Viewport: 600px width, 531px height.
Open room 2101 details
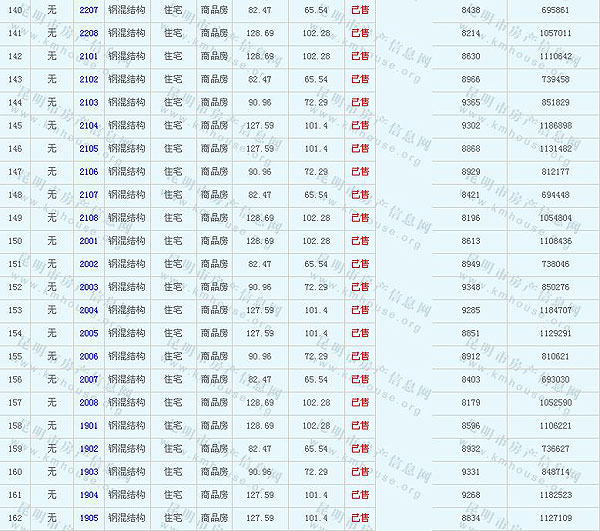pyautogui.click(x=89, y=56)
